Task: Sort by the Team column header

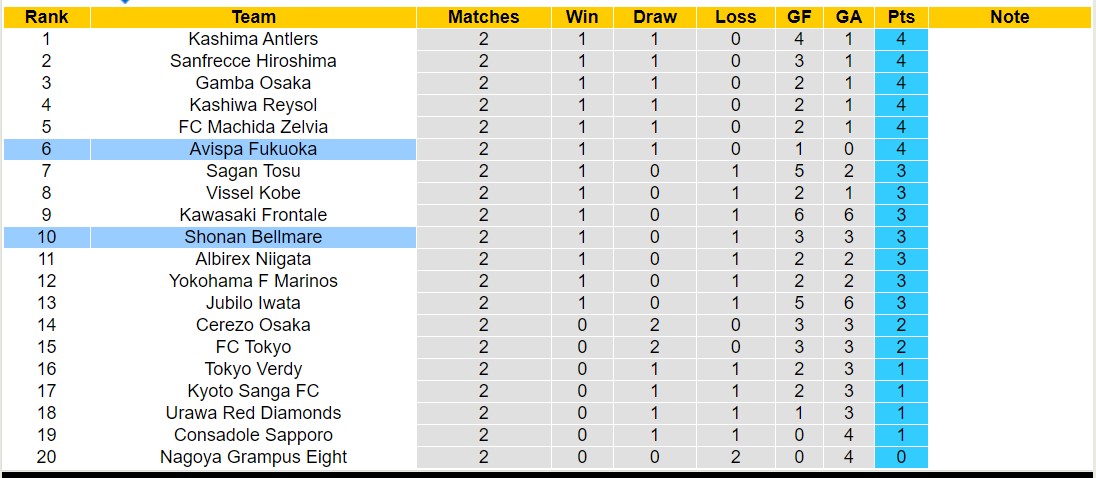Action: tap(253, 17)
